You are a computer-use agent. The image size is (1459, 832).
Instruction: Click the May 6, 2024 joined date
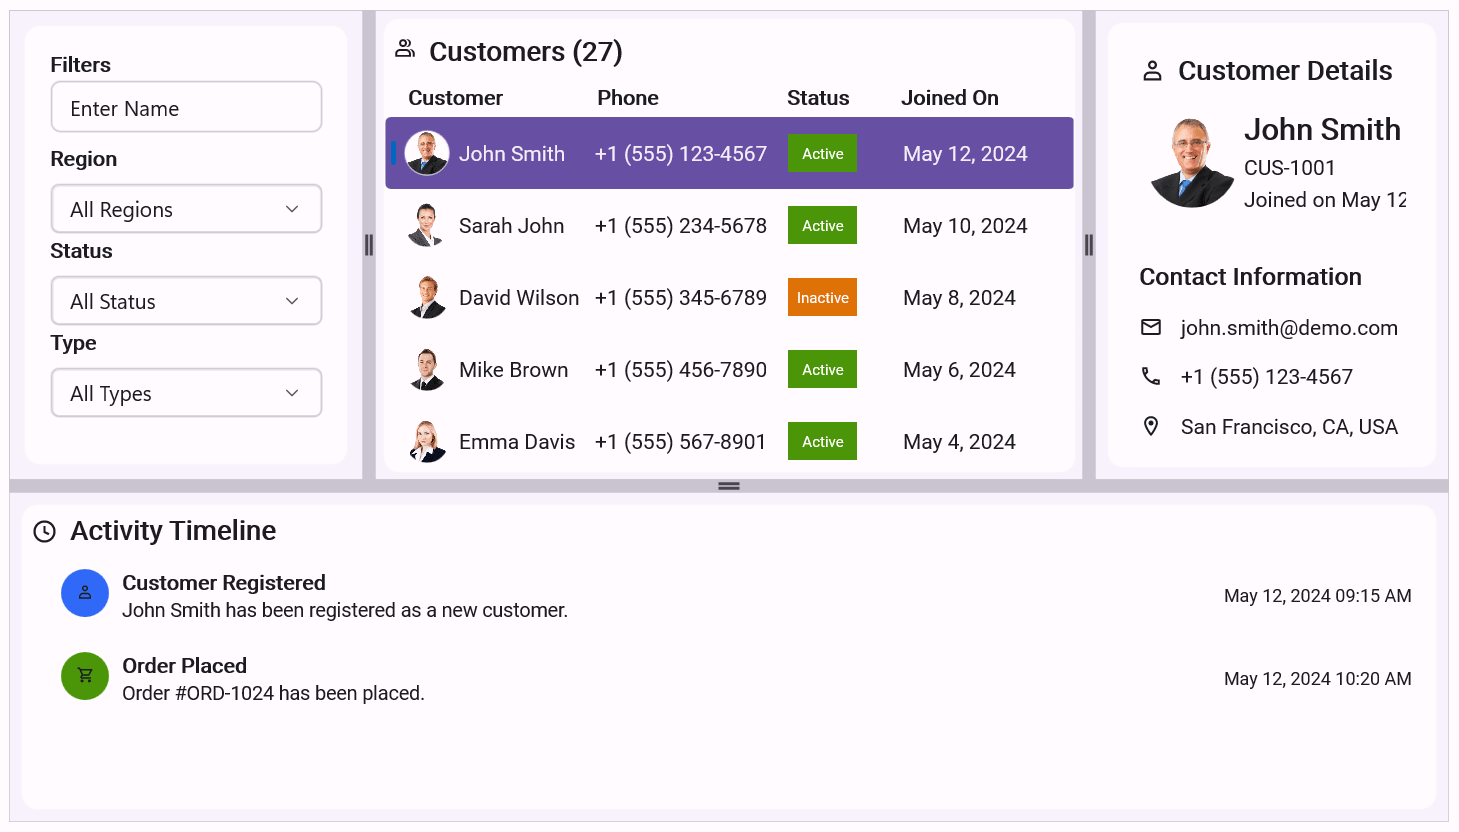click(959, 370)
